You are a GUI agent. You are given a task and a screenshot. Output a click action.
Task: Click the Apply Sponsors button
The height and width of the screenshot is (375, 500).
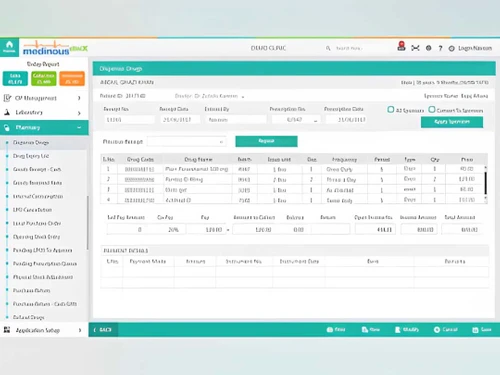click(452, 122)
